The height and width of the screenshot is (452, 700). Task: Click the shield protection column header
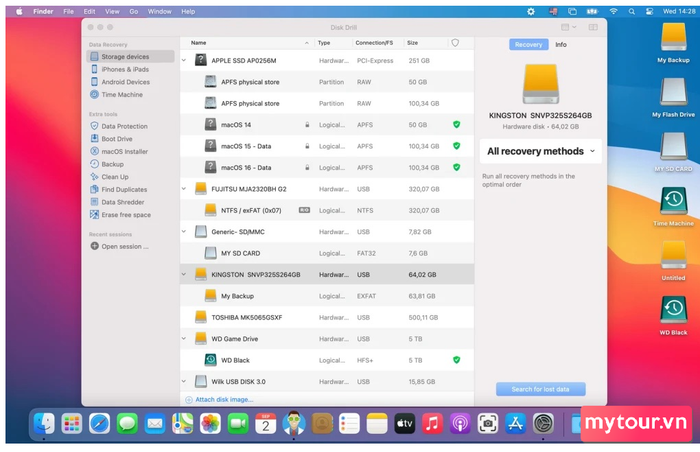(x=455, y=43)
